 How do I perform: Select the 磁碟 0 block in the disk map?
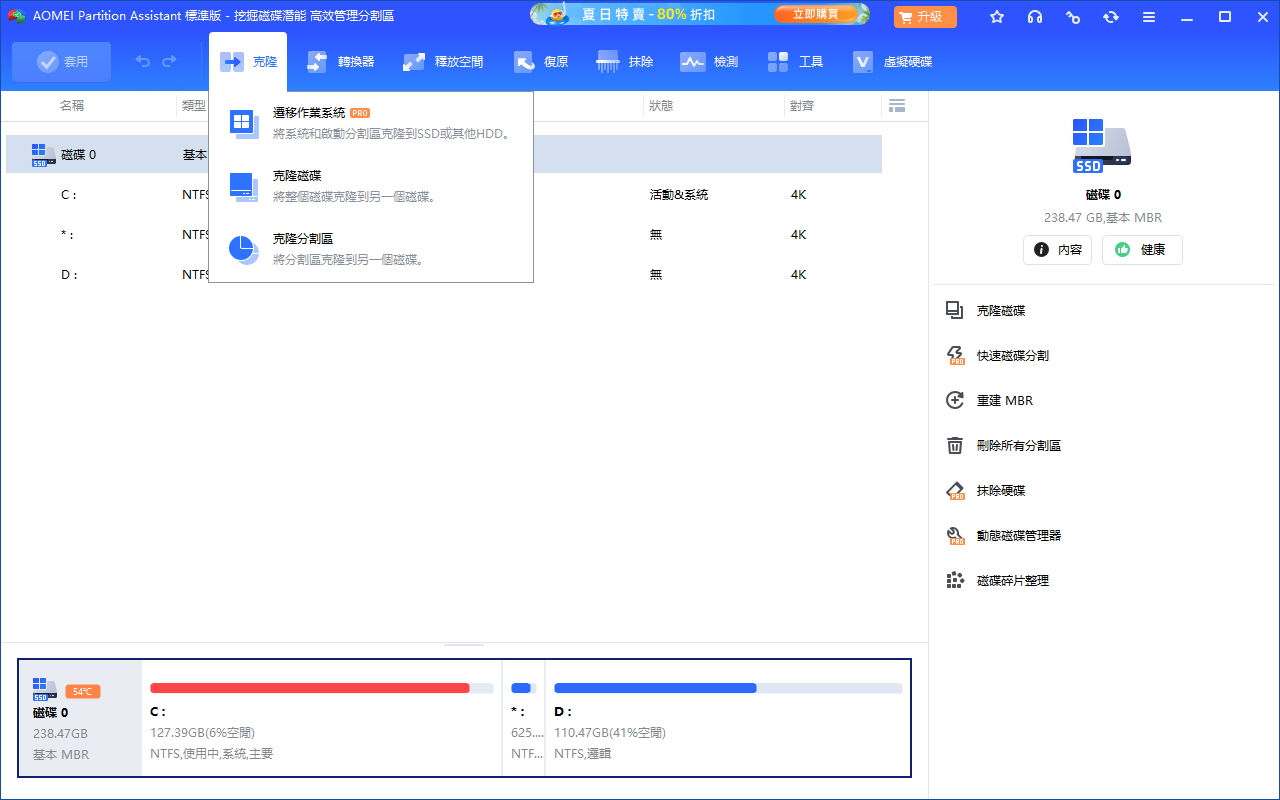pyautogui.click(x=81, y=718)
